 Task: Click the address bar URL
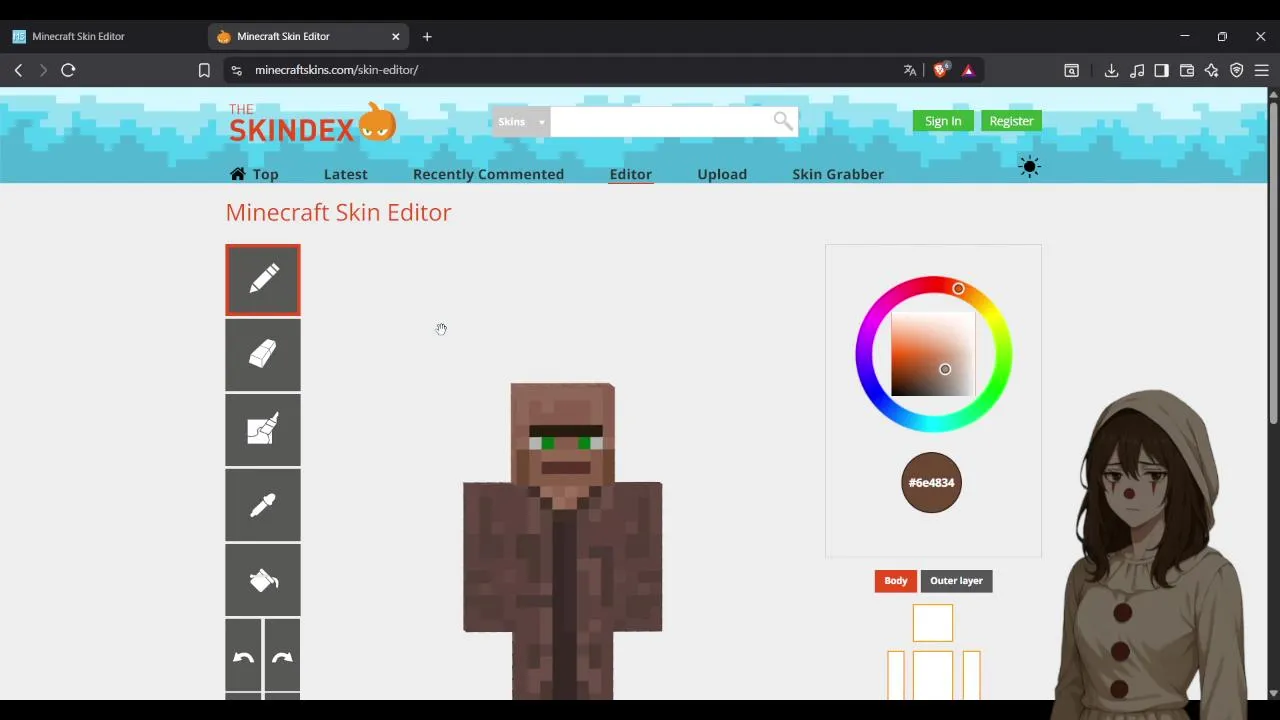point(336,70)
